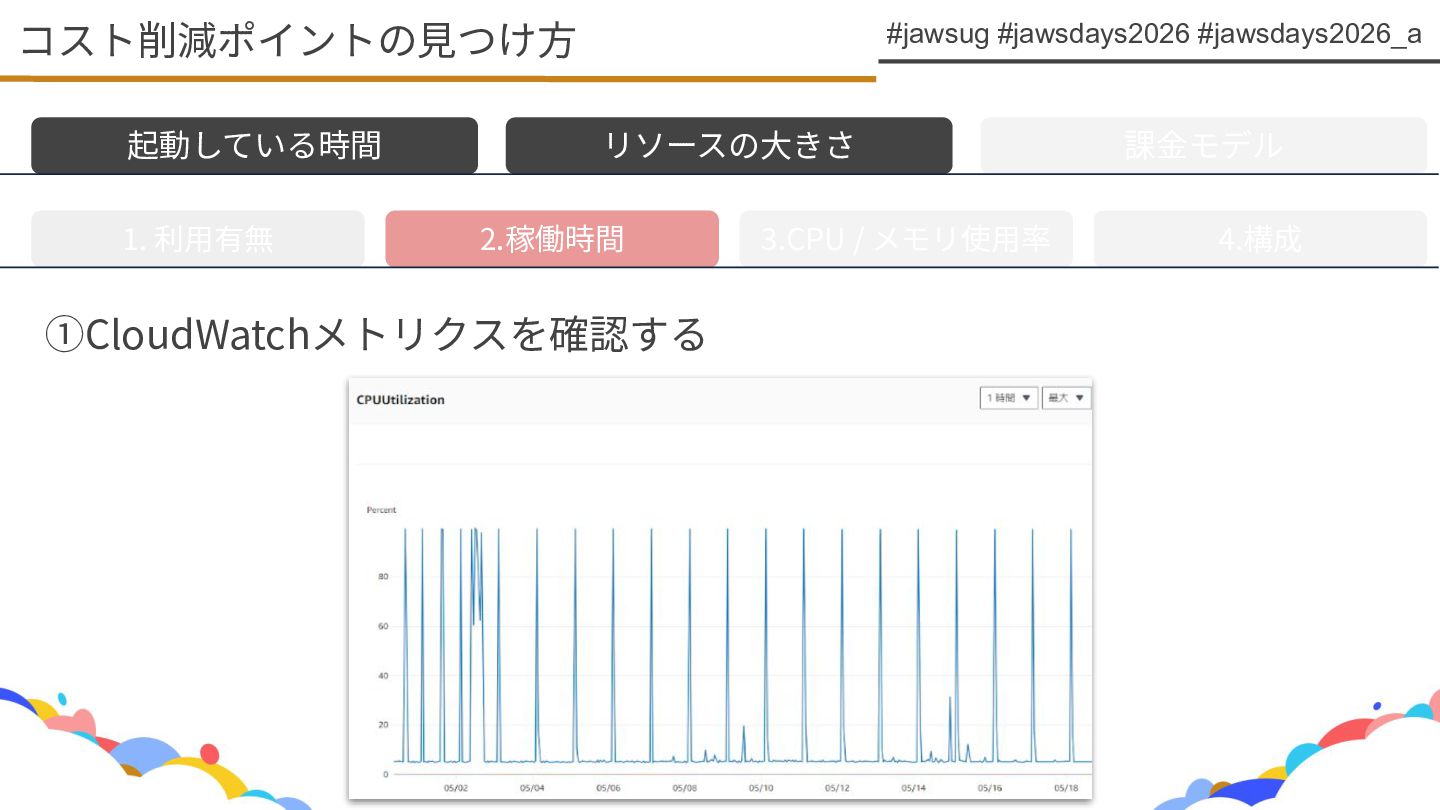
Task: Select the 起動している時間 tab
Action: 254,145
